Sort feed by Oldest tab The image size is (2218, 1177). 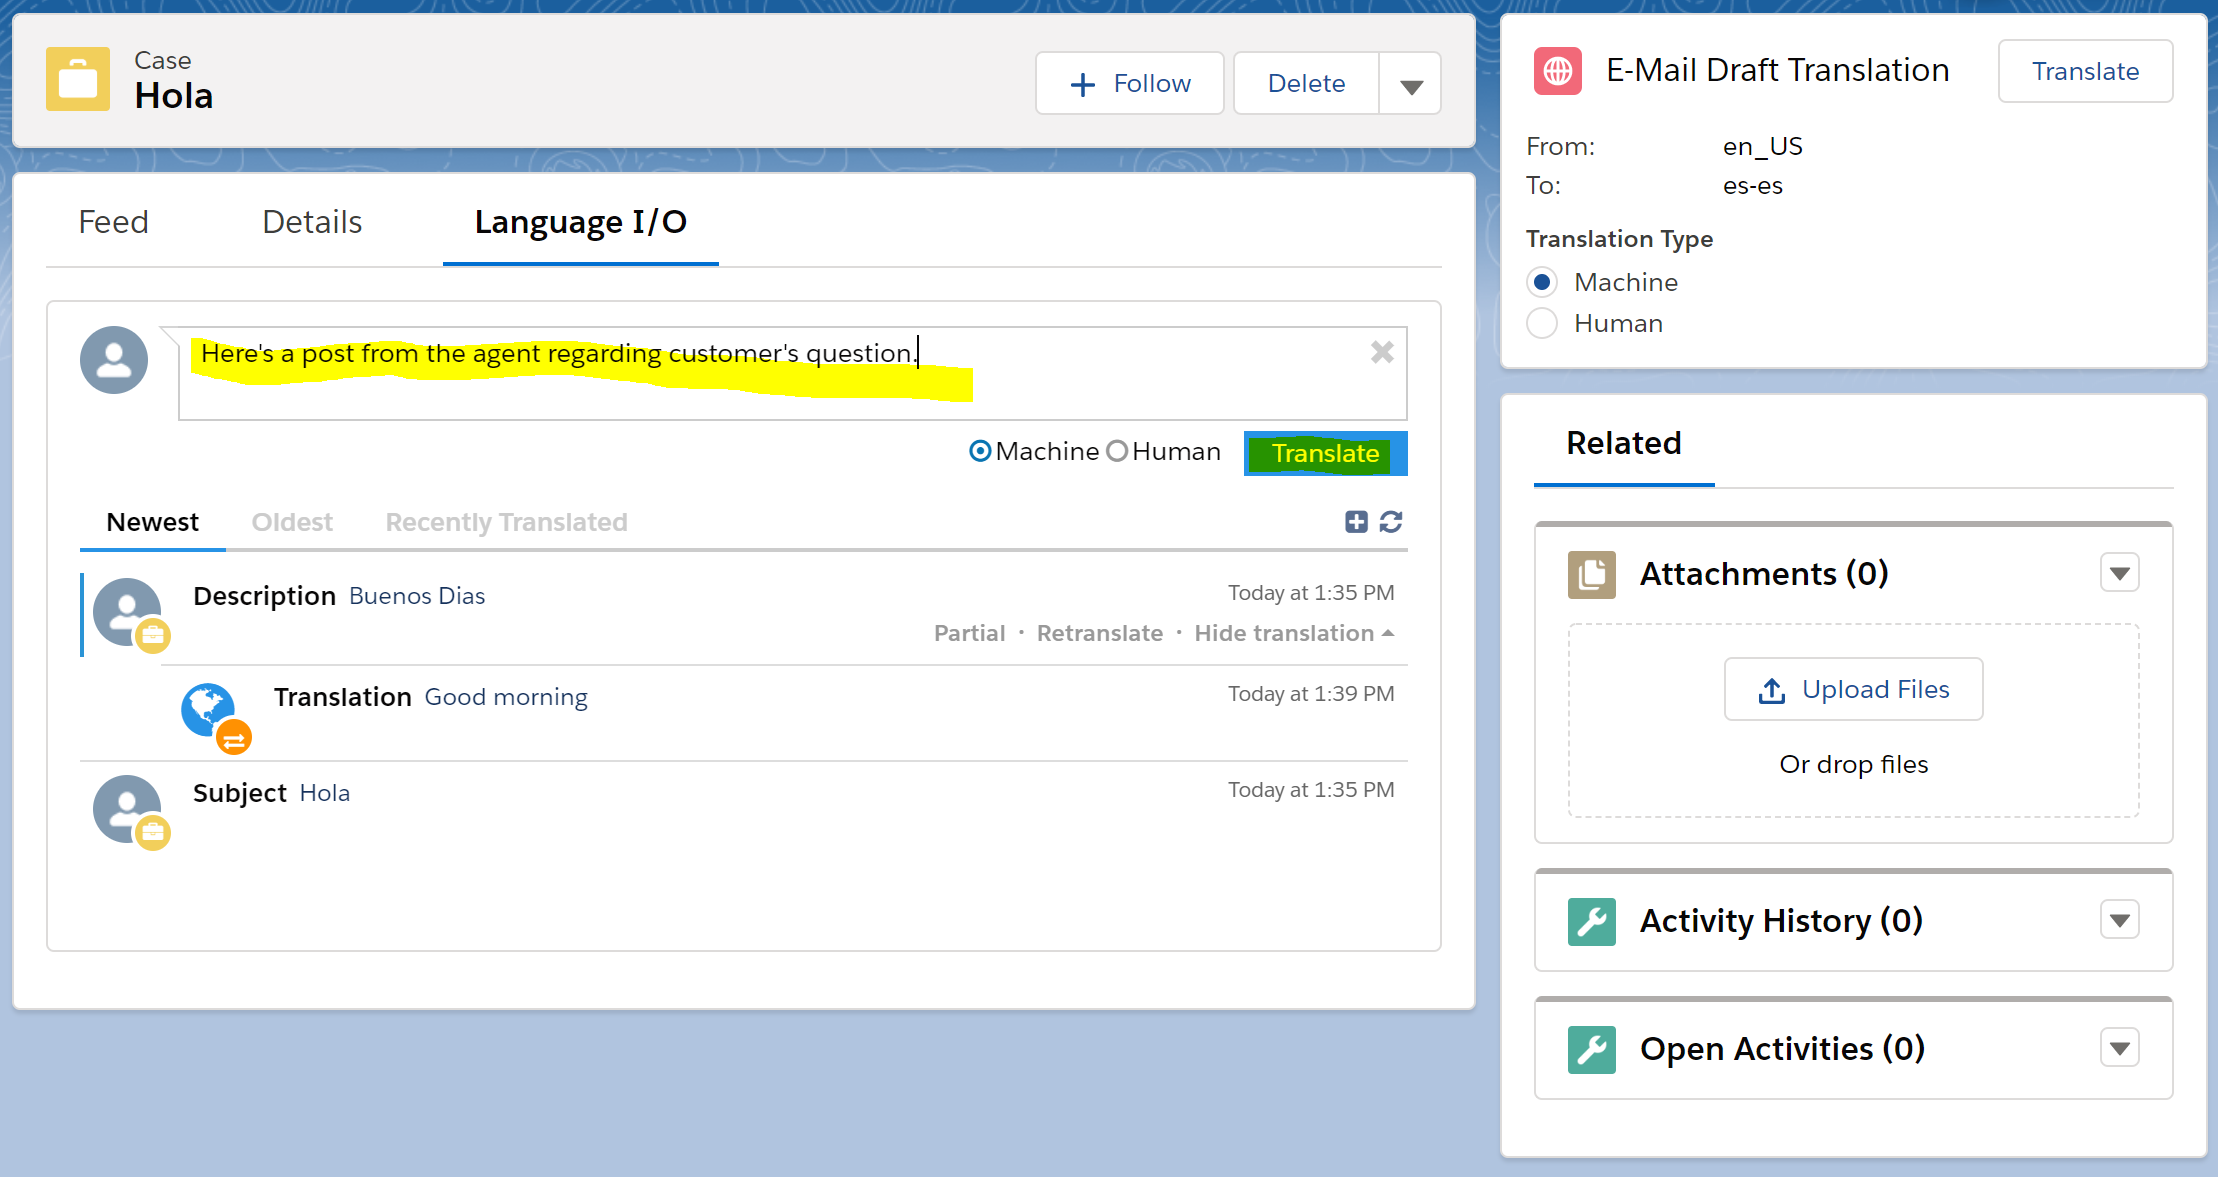pyautogui.click(x=292, y=522)
